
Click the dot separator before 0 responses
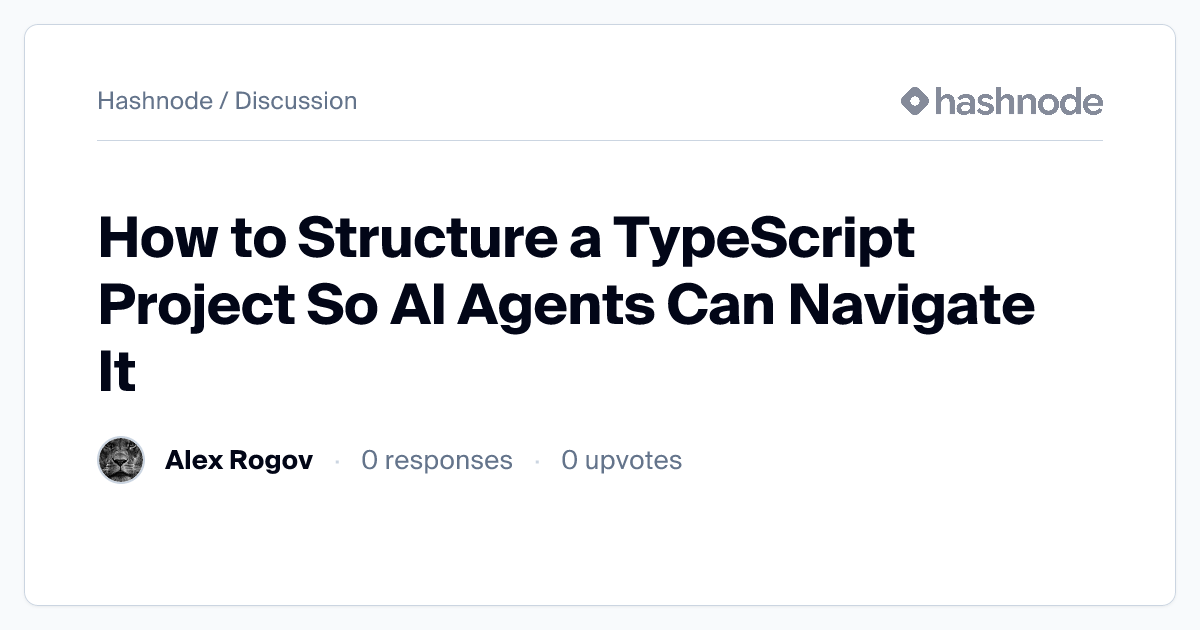pos(337,461)
